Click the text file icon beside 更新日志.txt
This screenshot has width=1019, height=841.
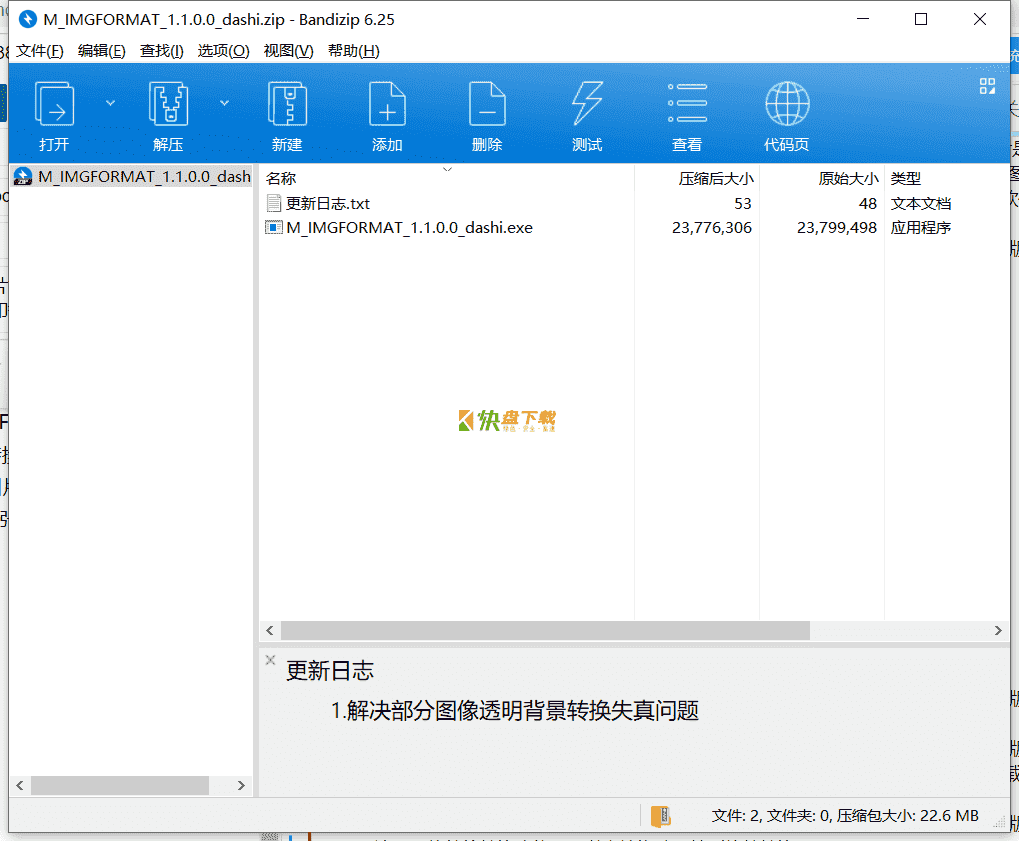pyautogui.click(x=274, y=203)
